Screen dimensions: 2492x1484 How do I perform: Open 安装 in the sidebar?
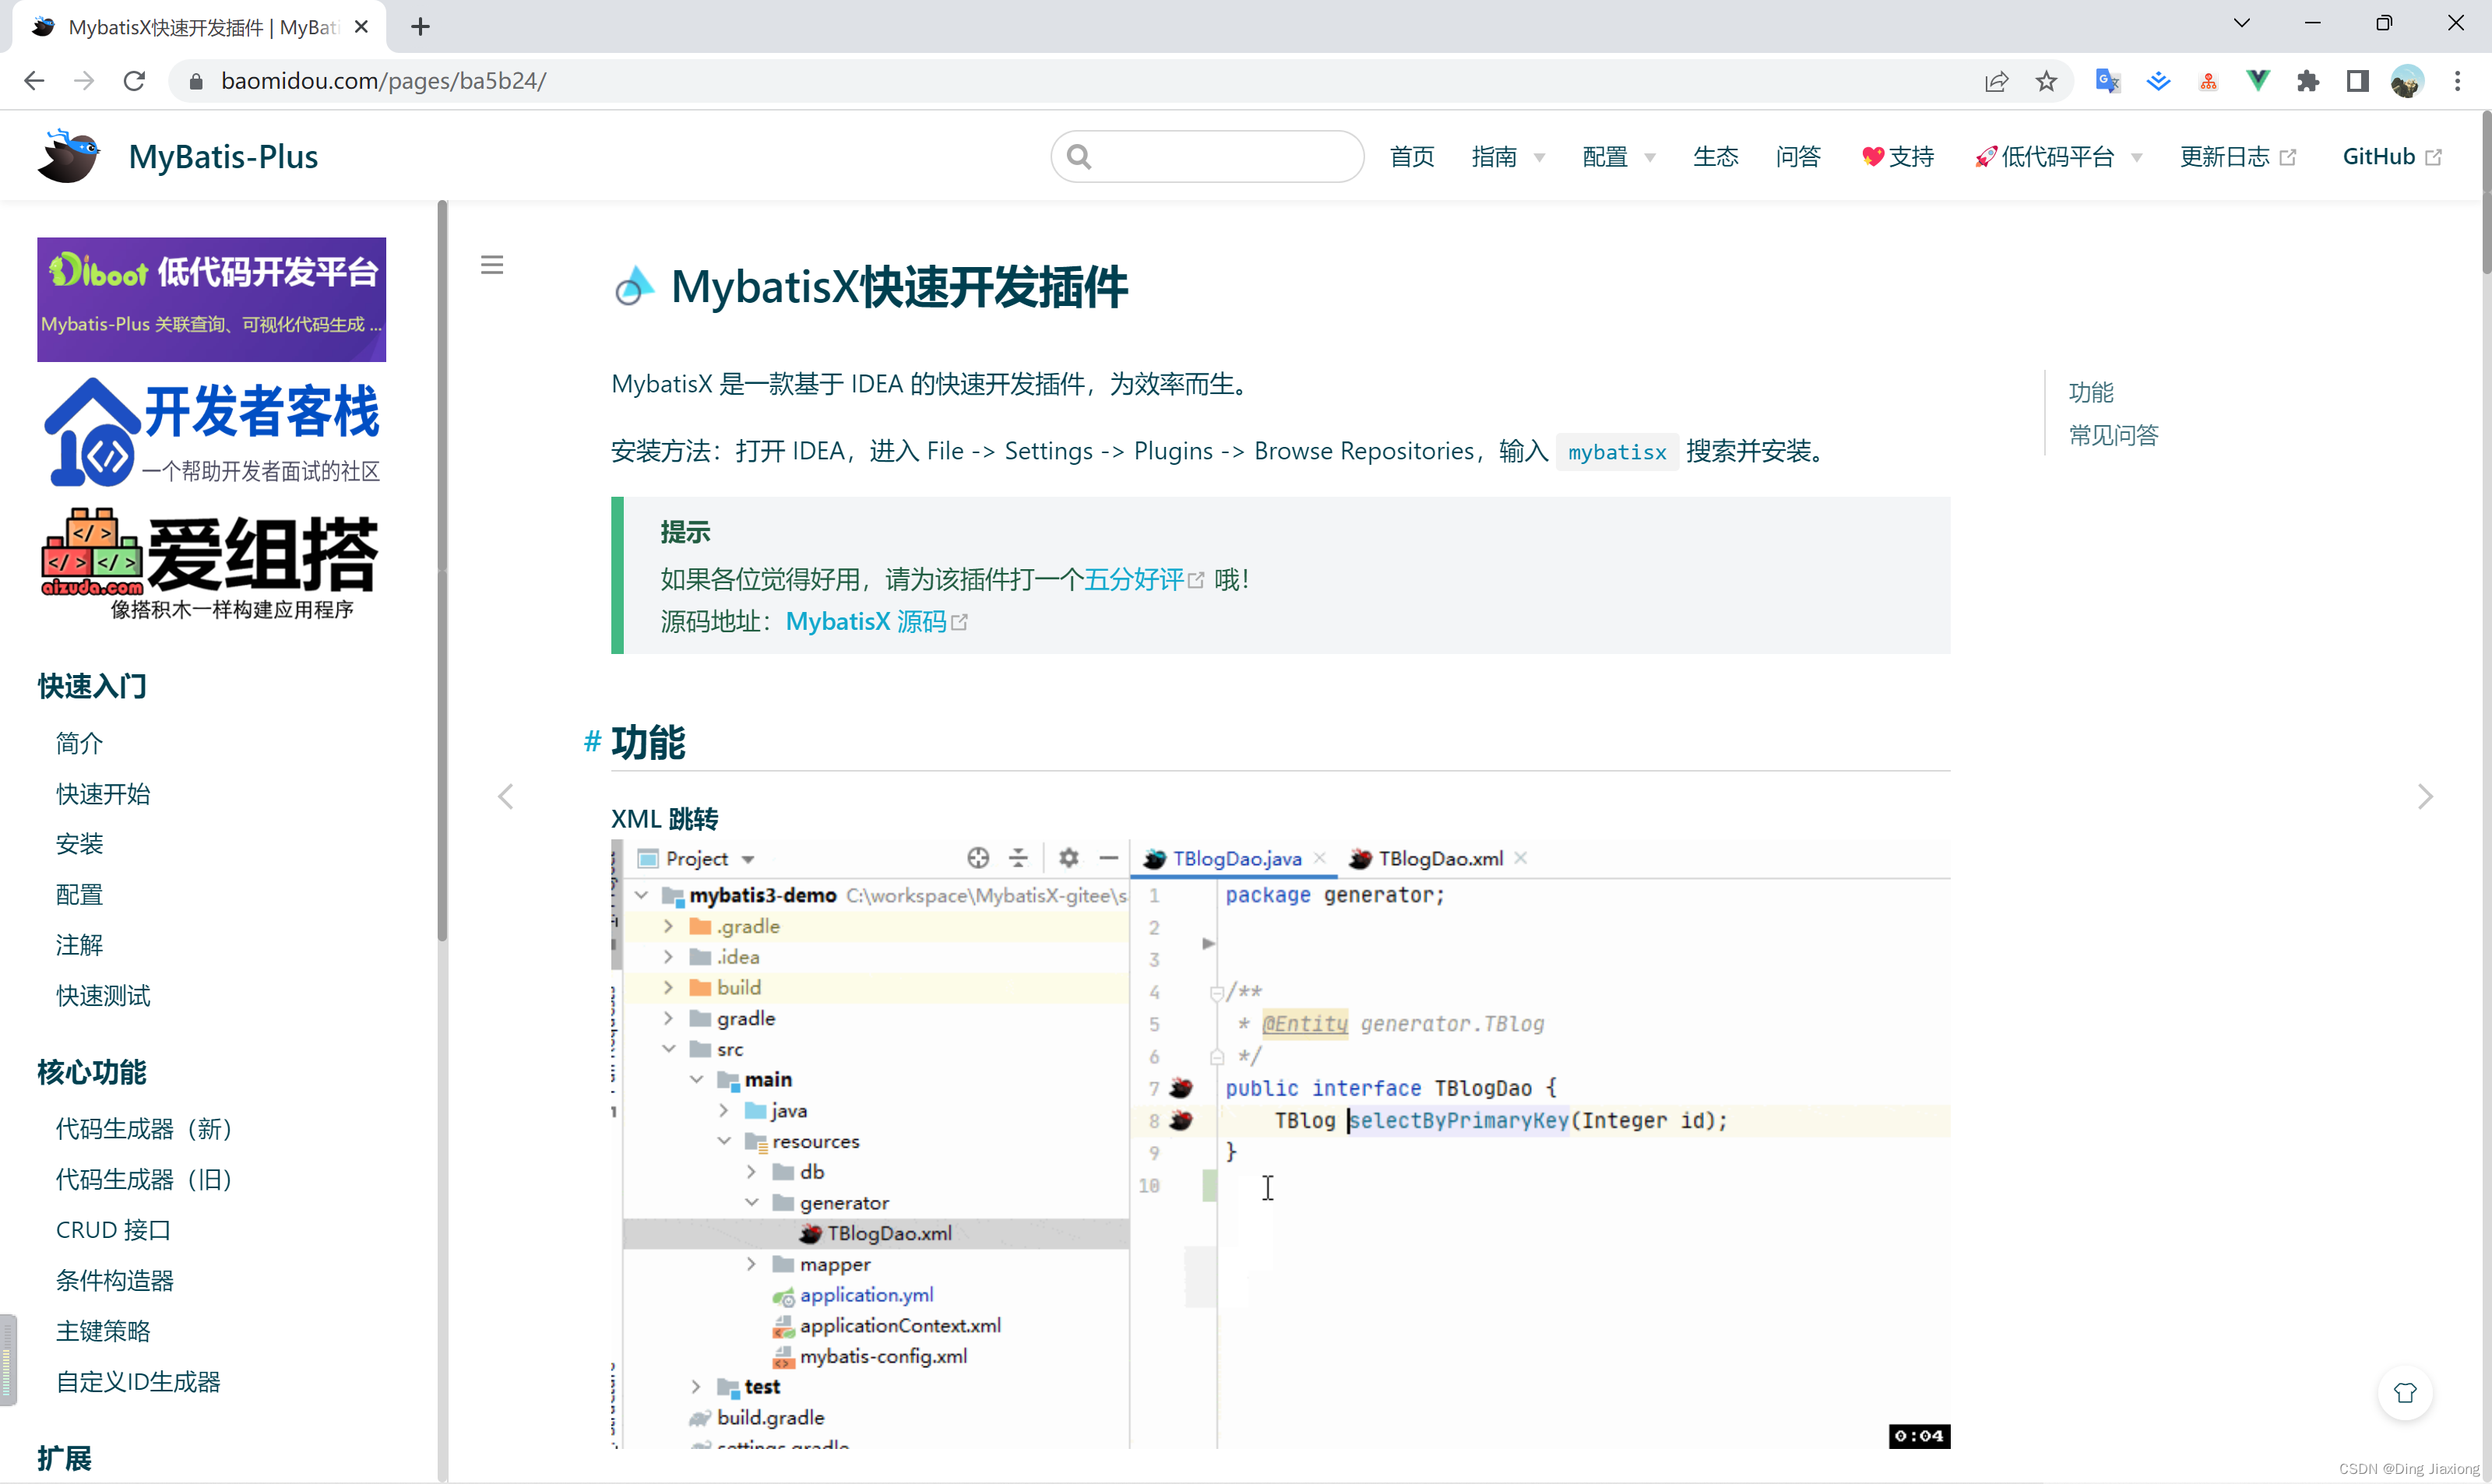(x=79, y=844)
